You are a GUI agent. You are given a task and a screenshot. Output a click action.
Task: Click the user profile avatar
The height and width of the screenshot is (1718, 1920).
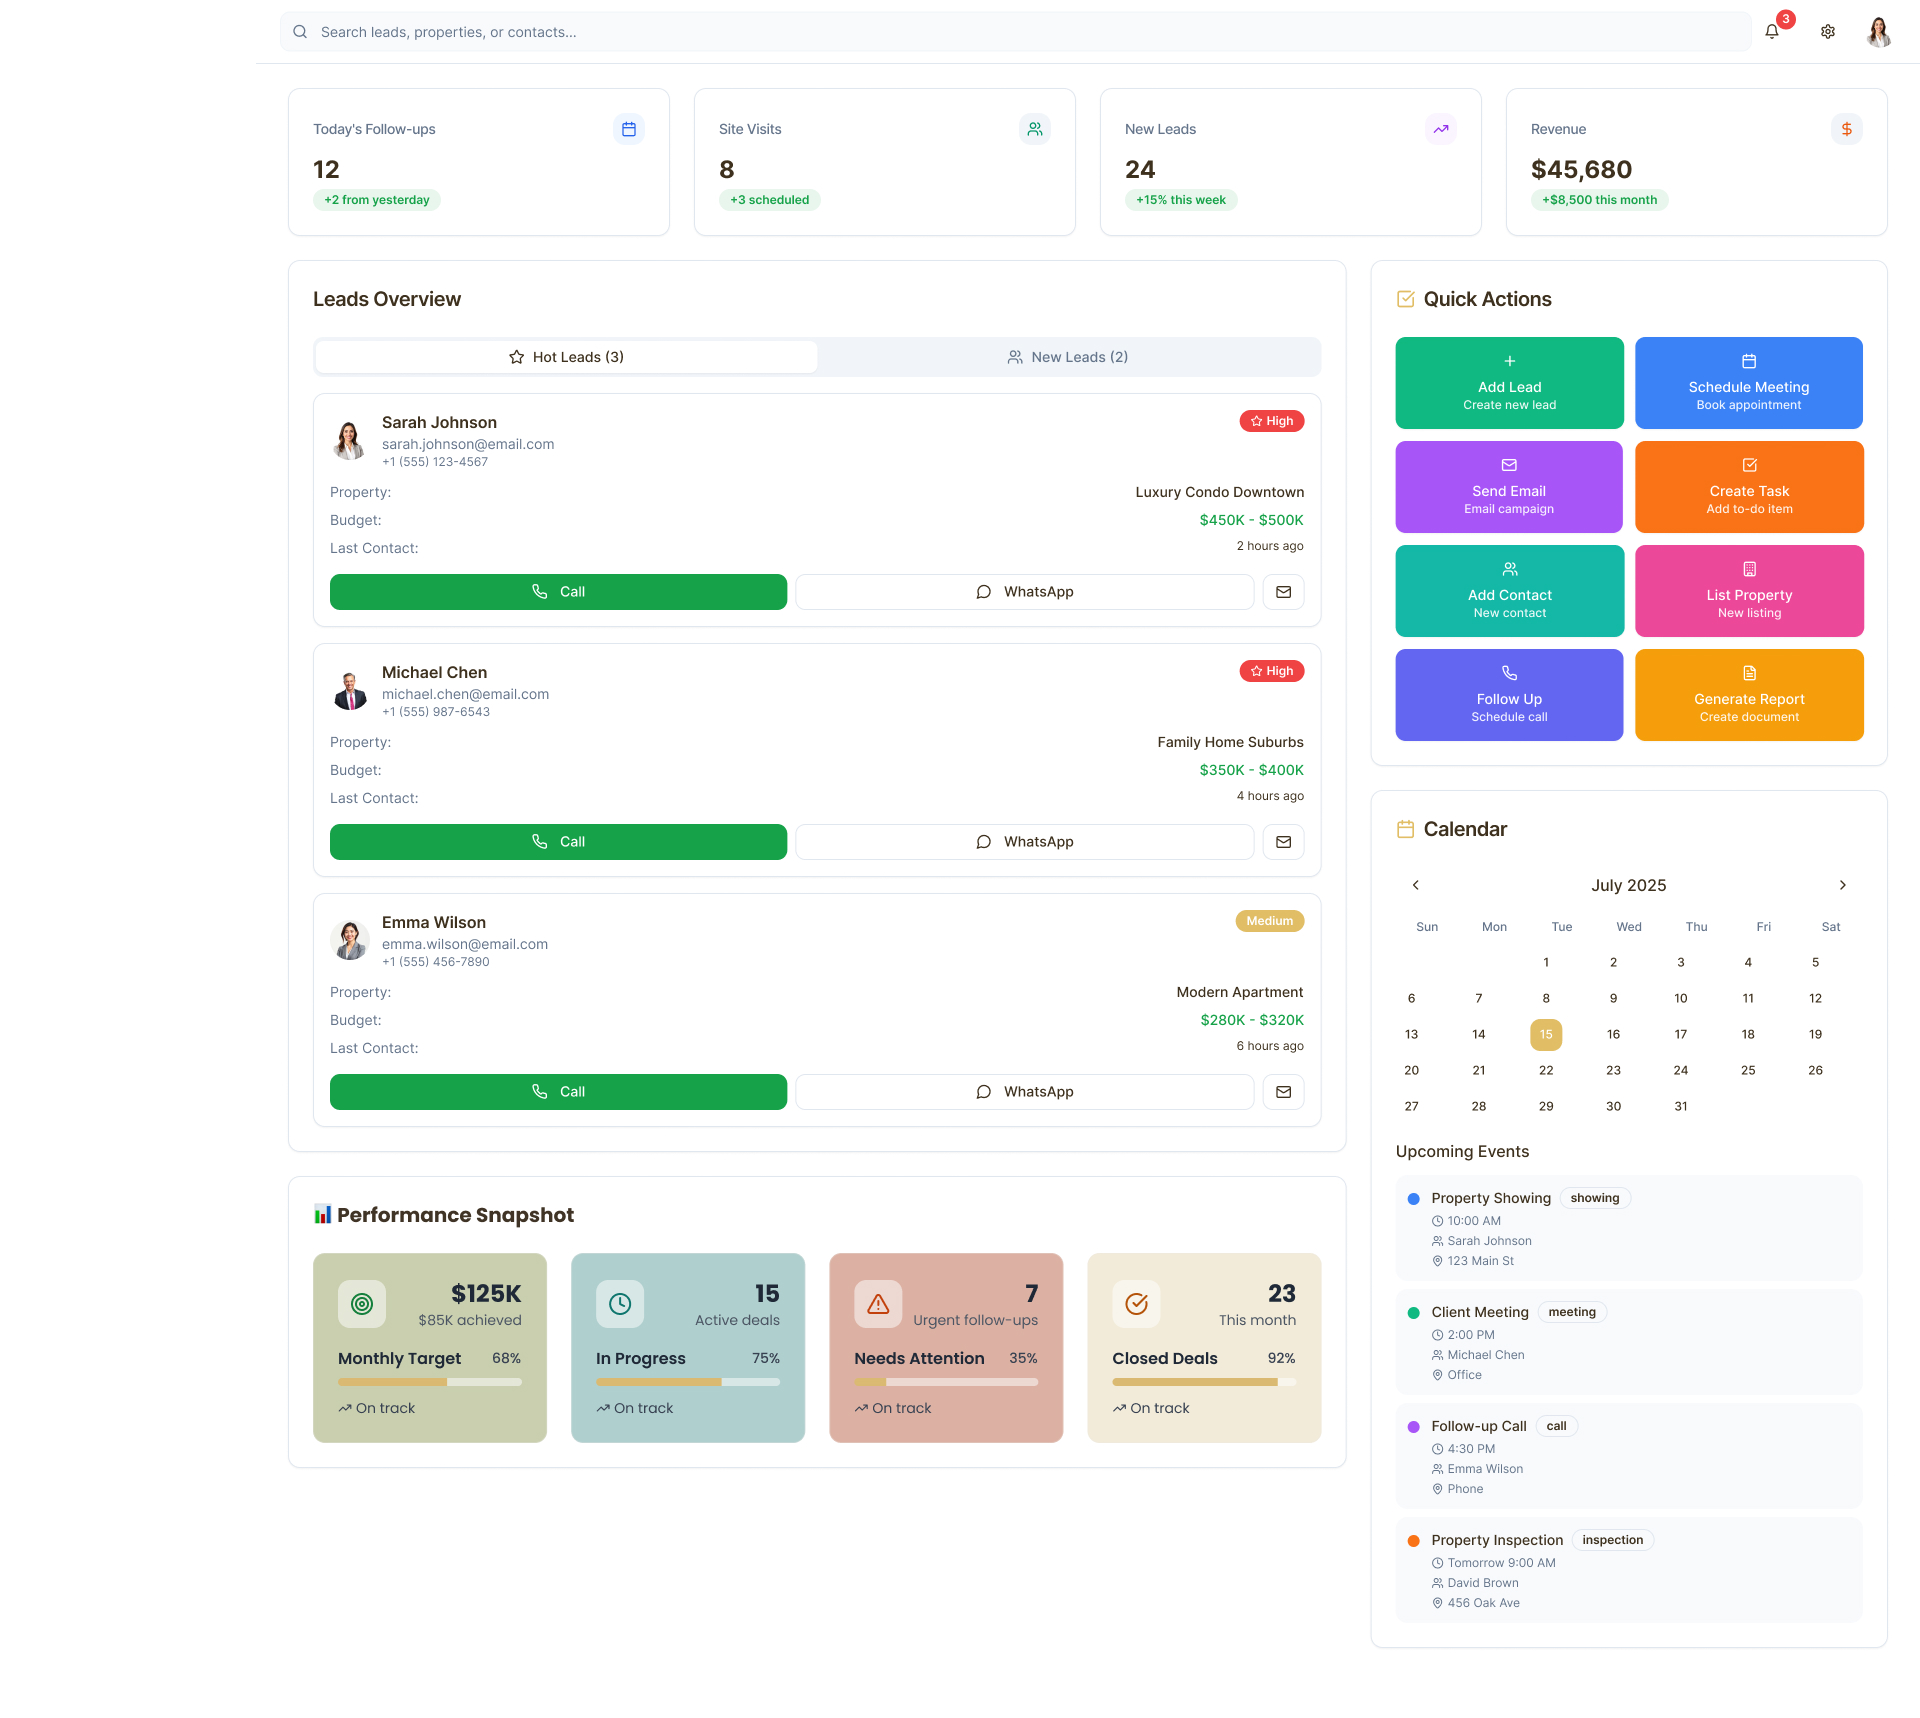click(1878, 32)
